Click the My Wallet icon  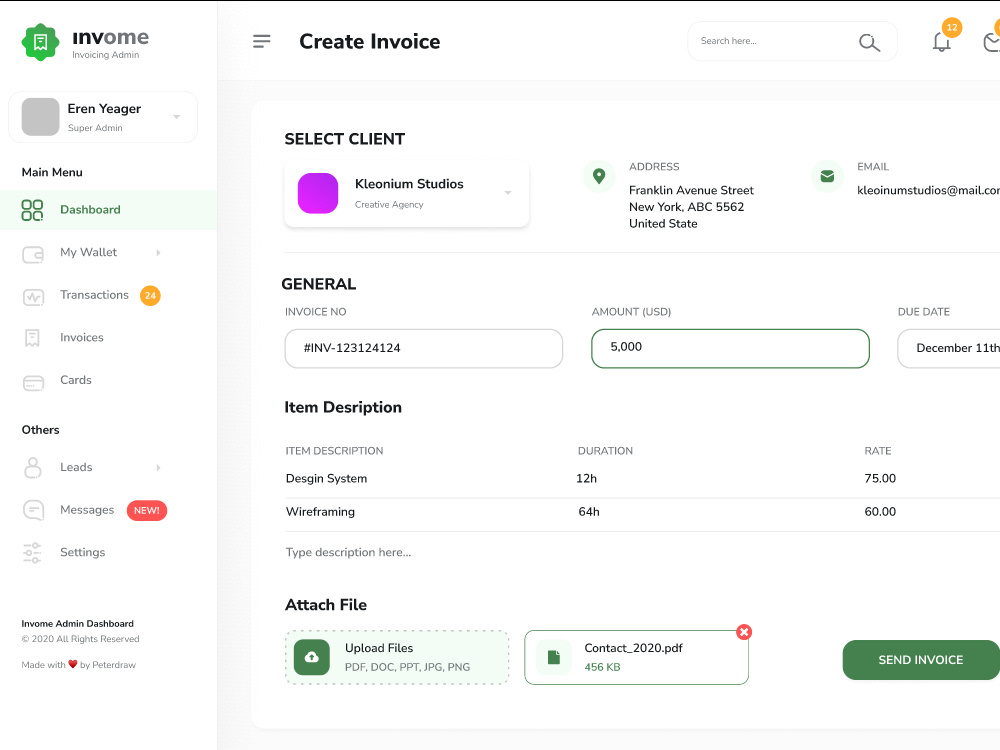coord(33,254)
